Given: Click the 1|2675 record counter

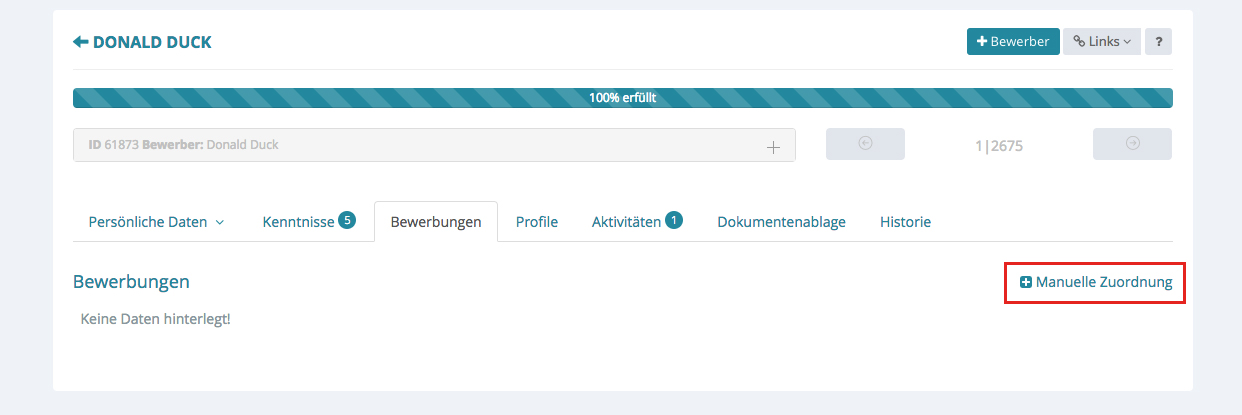Looking at the screenshot, I should click(x=998, y=146).
